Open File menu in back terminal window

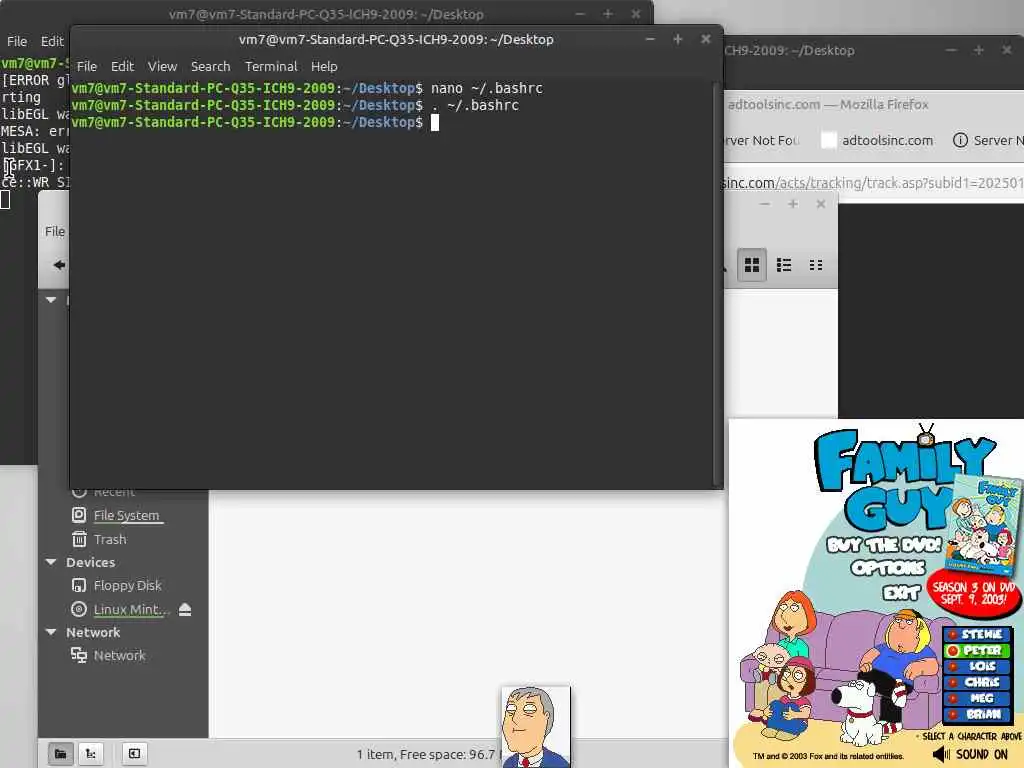pos(17,41)
